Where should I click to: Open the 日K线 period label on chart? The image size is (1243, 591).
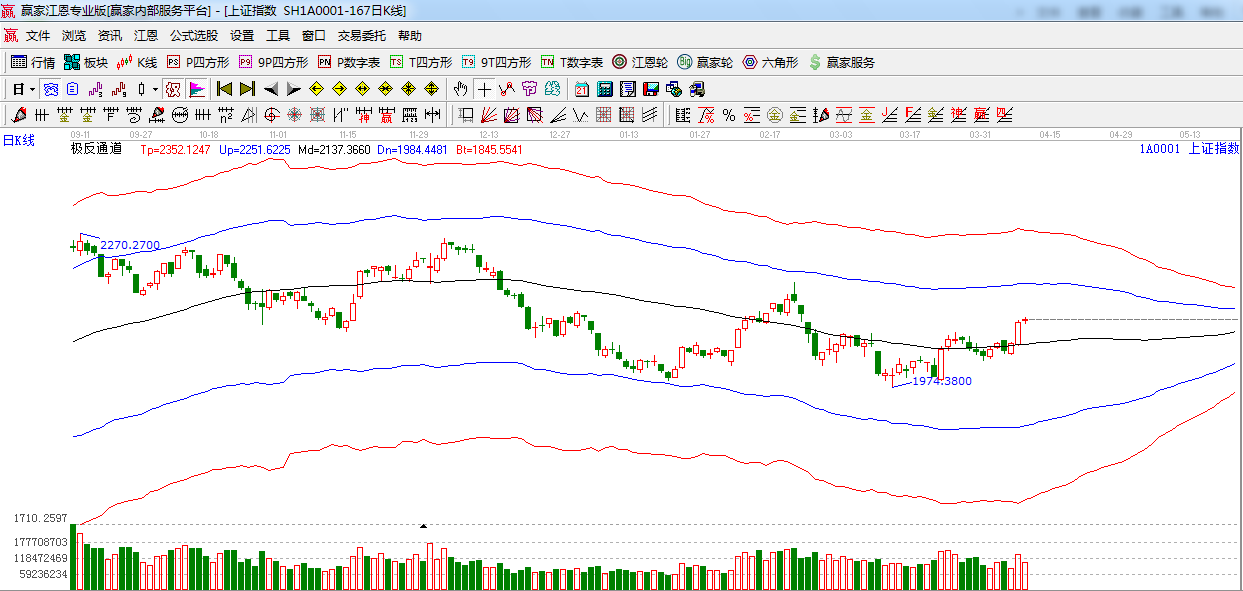click(x=18, y=140)
